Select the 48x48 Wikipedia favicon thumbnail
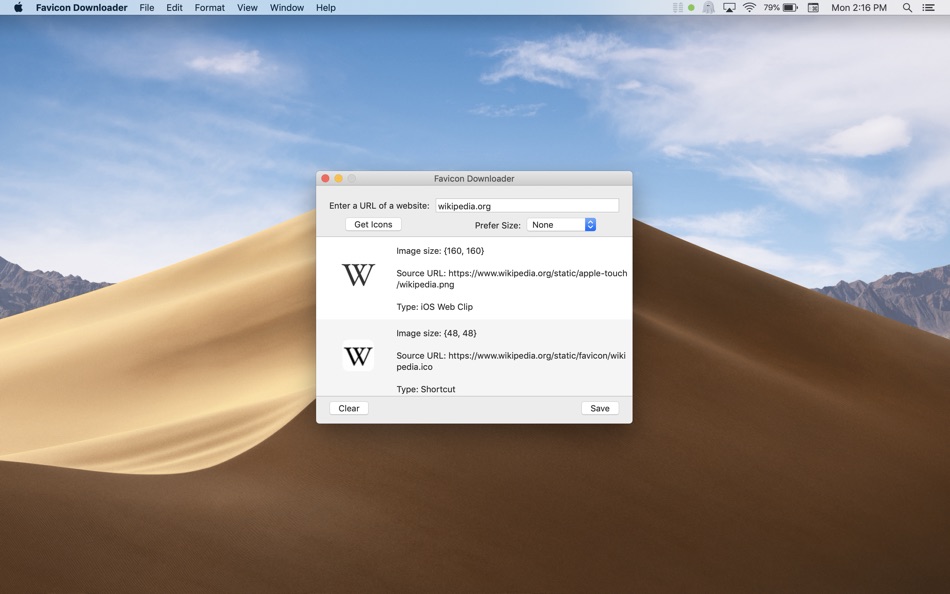The image size is (950, 594). pyautogui.click(x=358, y=356)
